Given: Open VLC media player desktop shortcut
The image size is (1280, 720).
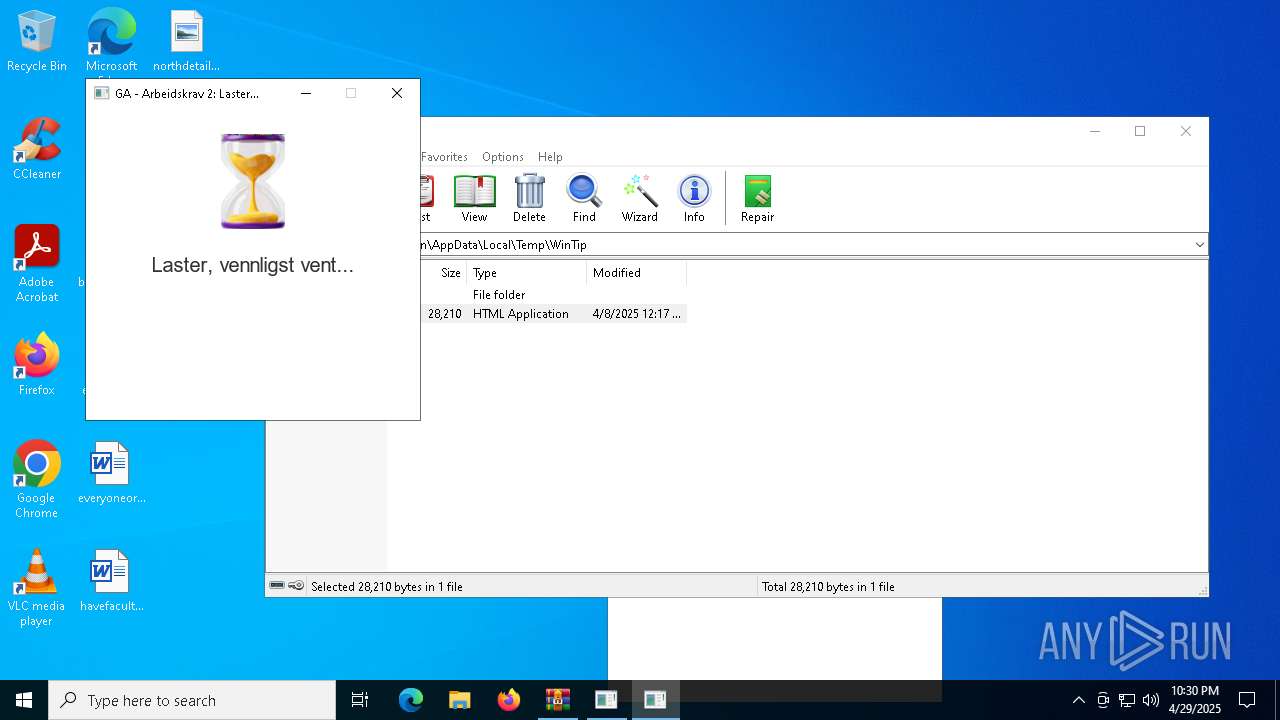Looking at the screenshot, I should (x=37, y=588).
